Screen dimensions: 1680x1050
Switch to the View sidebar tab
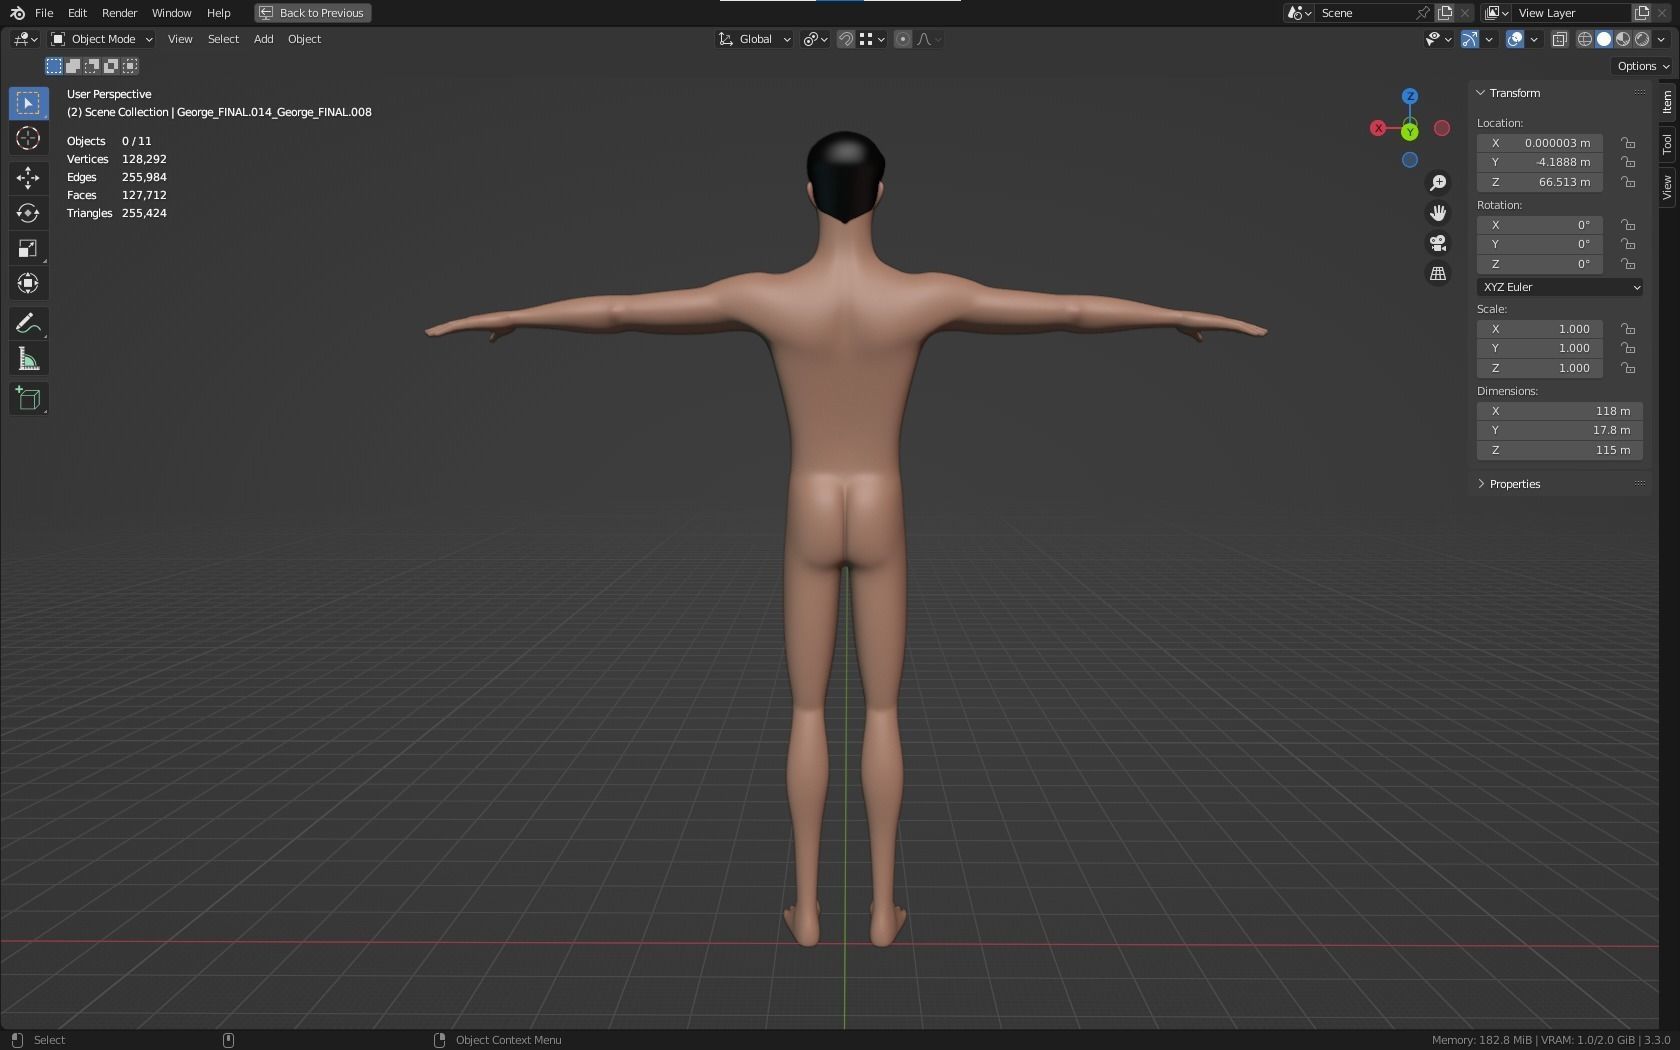click(1666, 187)
